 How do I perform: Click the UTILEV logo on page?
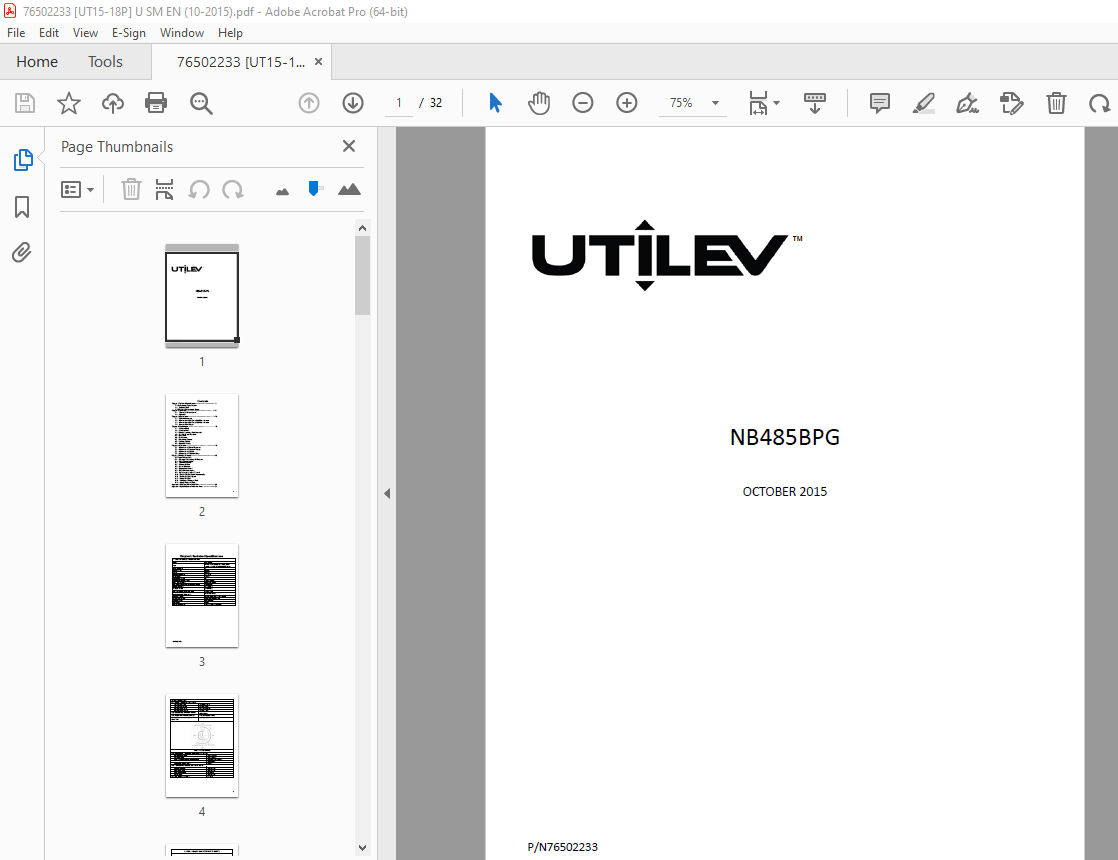pos(667,255)
